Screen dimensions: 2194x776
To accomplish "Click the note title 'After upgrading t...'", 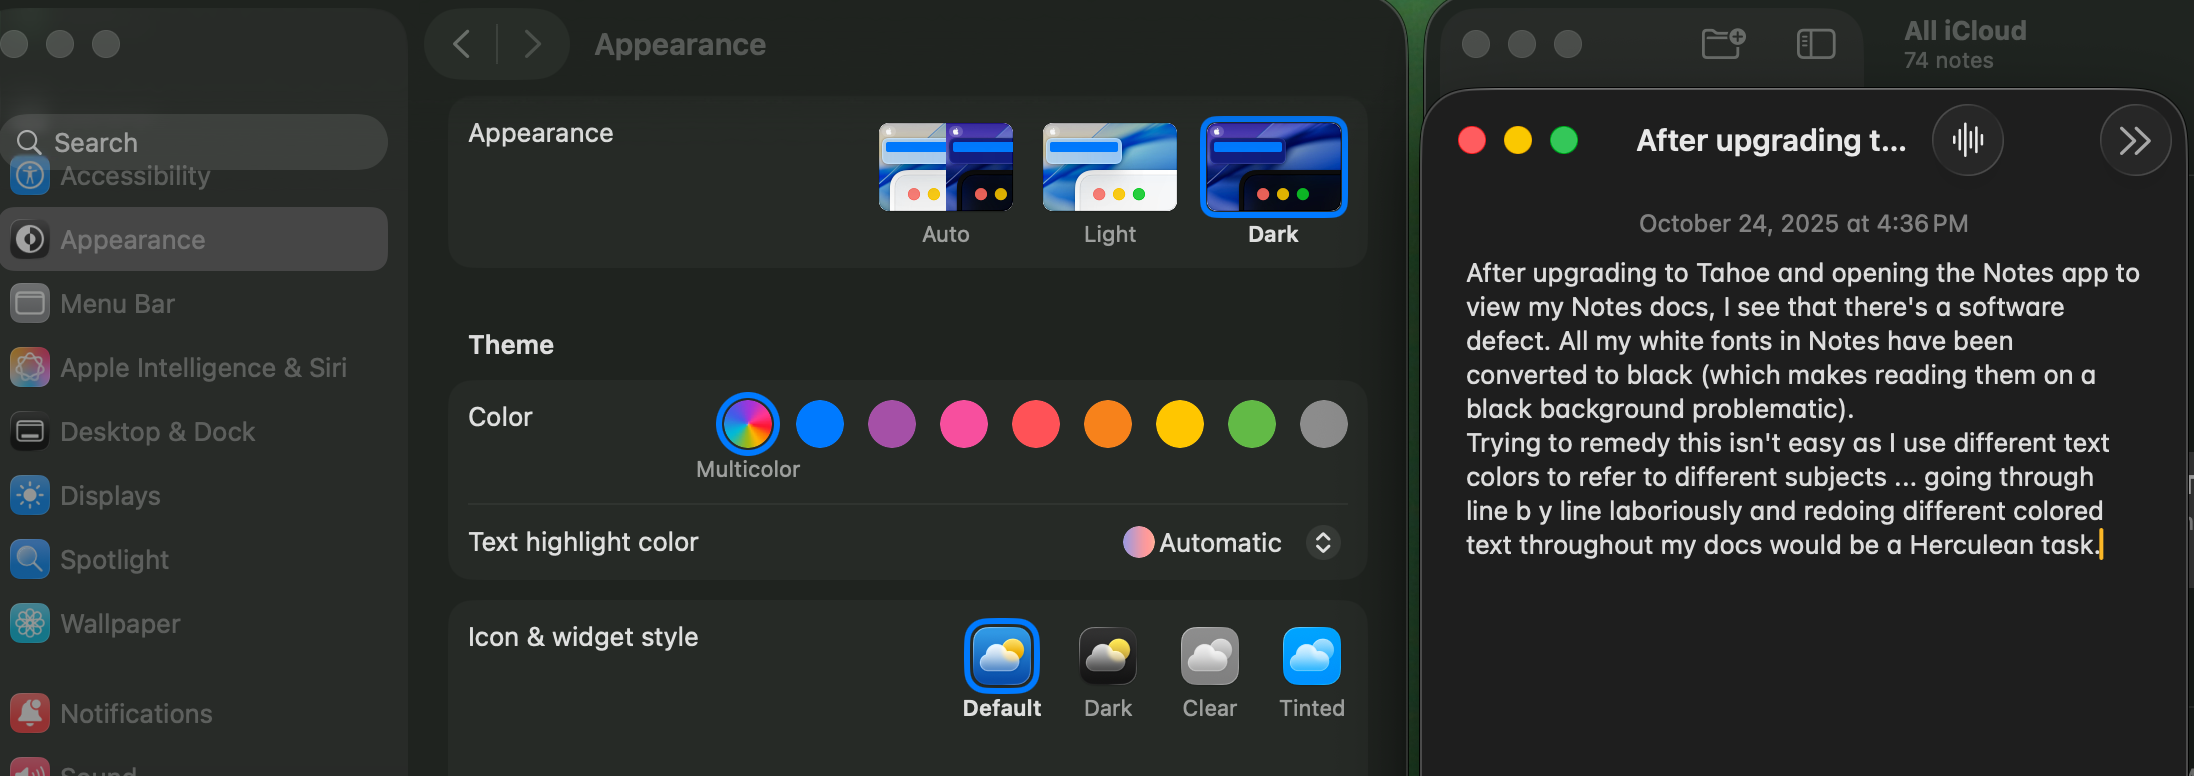I will 1771,141.
